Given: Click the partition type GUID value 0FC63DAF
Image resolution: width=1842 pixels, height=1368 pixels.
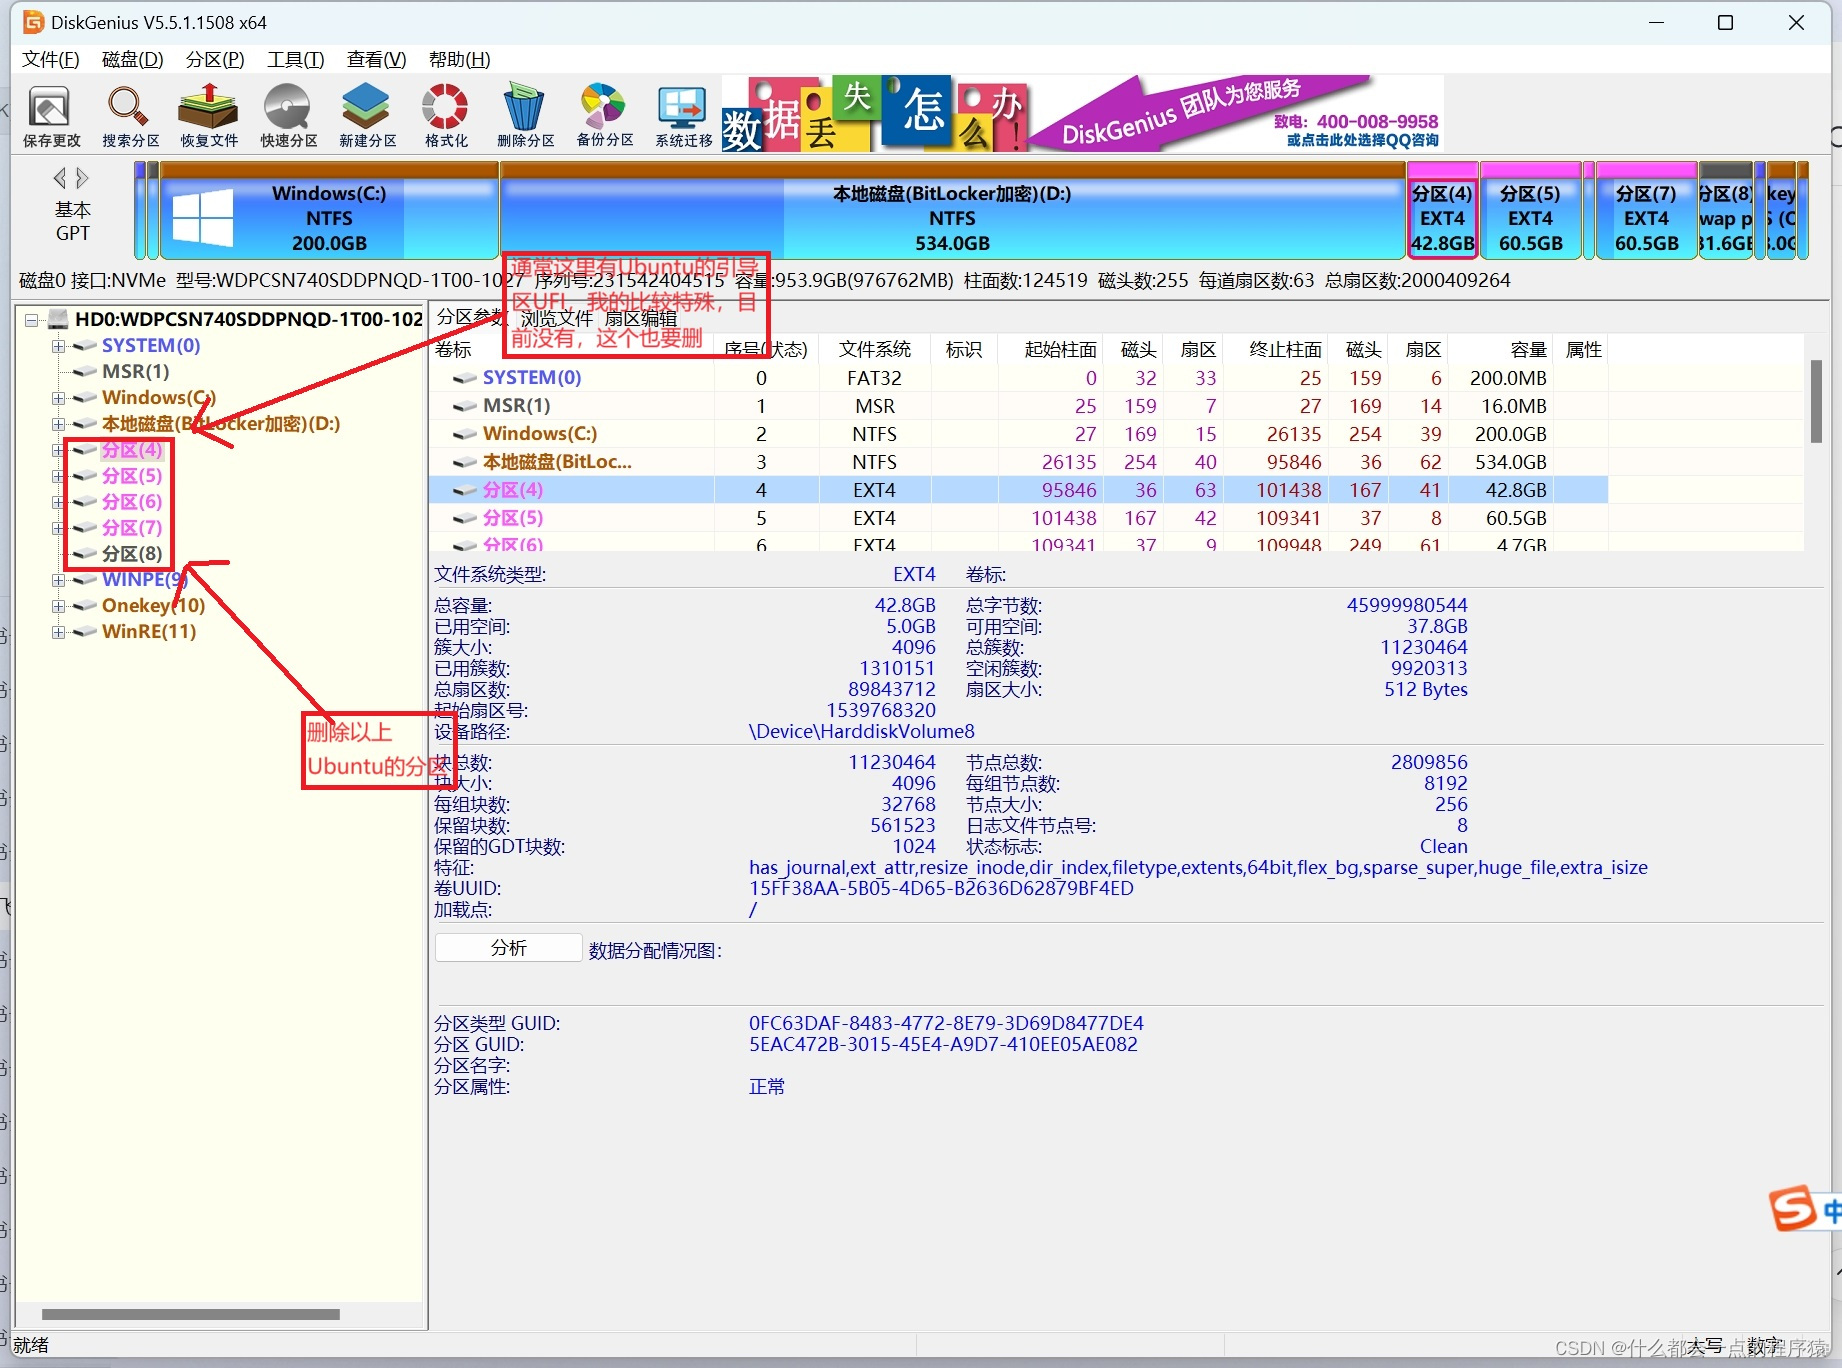Looking at the screenshot, I should pyautogui.click(x=946, y=1024).
